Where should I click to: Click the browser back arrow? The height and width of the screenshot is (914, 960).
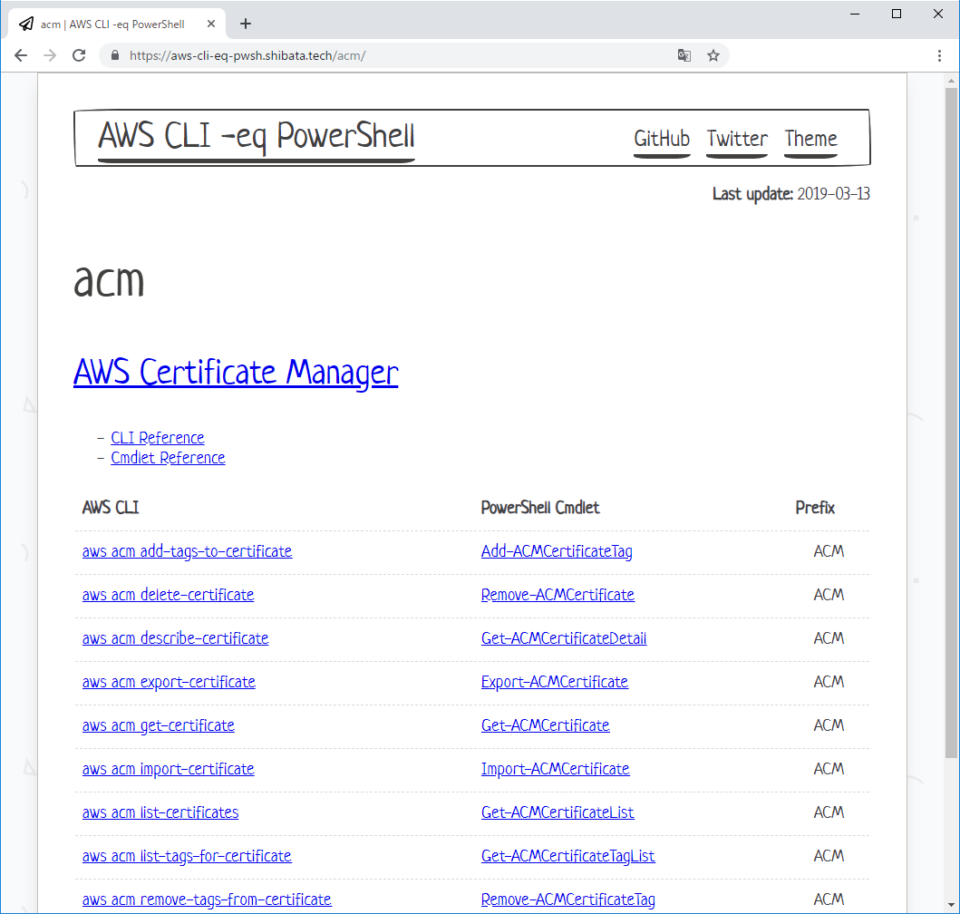click(20, 56)
